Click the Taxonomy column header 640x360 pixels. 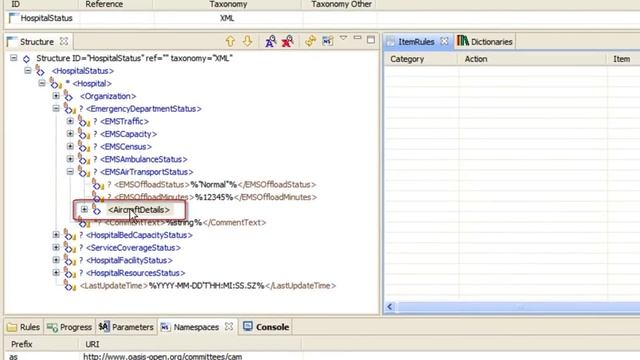coord(228,4)
